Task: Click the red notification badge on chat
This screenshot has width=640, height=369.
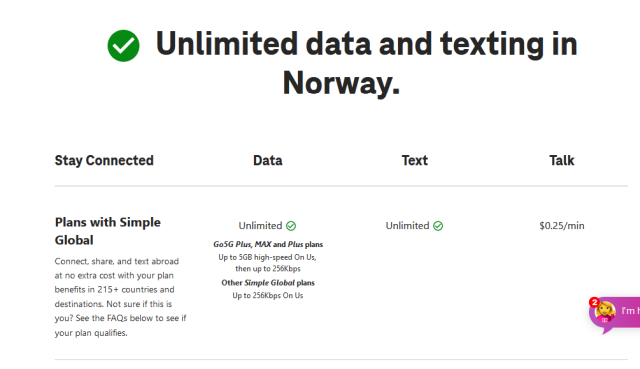Action: (594, 302)
